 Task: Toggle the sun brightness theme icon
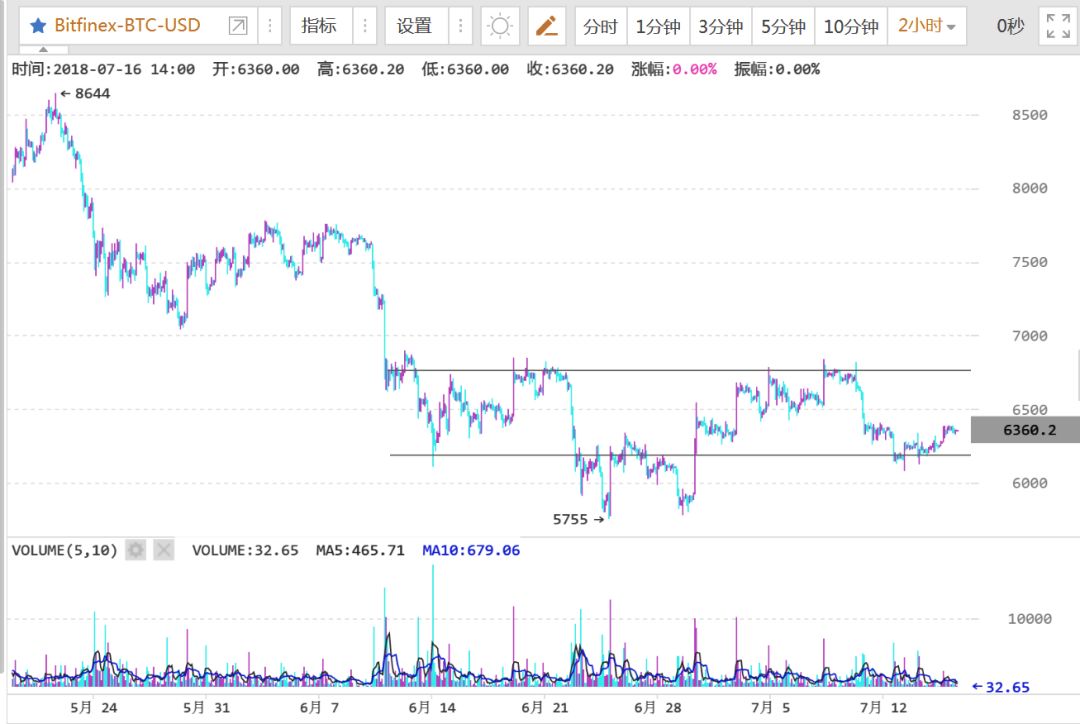(x=499, y=26)
